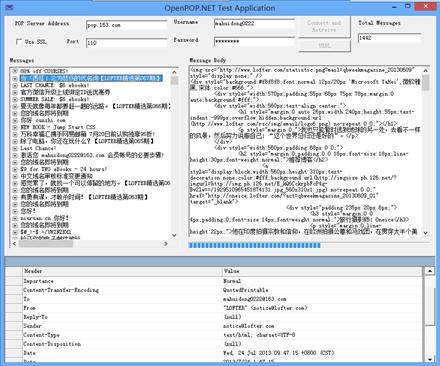Click the 'From' header row cell
This screenshot has width=440, height=366.
pos(123,308)
